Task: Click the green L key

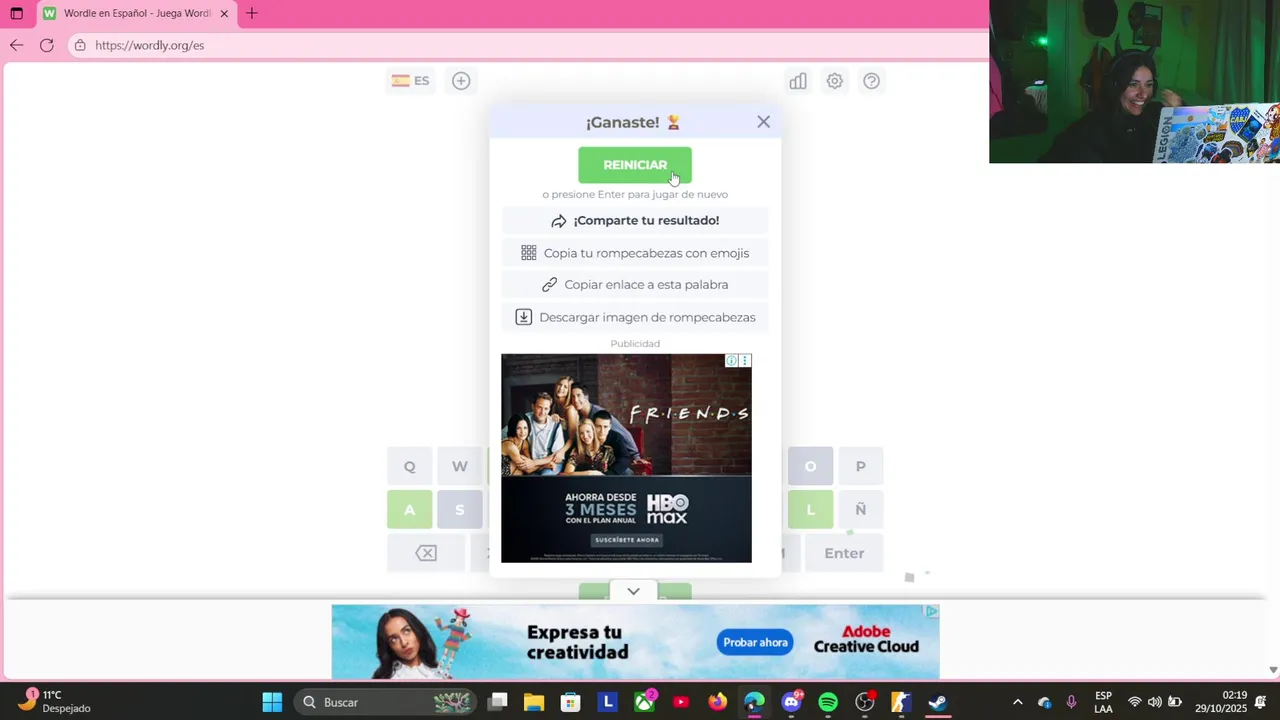Action: click(810, 510)
